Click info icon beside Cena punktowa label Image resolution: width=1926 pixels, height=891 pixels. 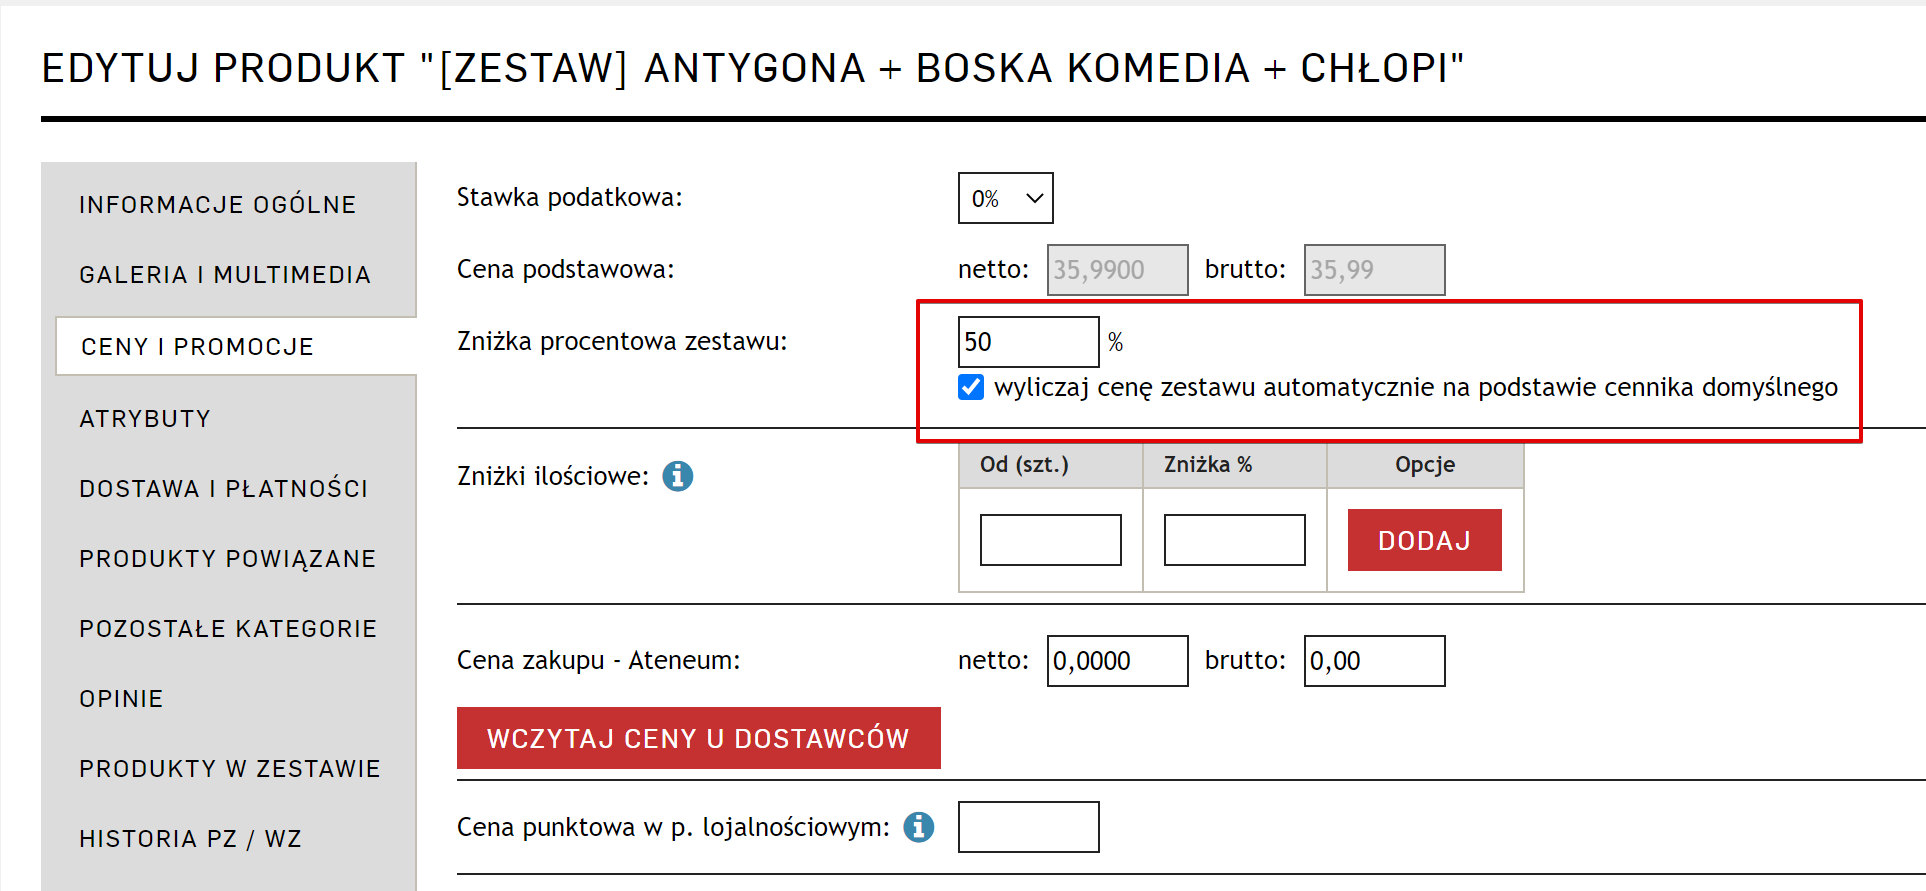click(919, 827)
